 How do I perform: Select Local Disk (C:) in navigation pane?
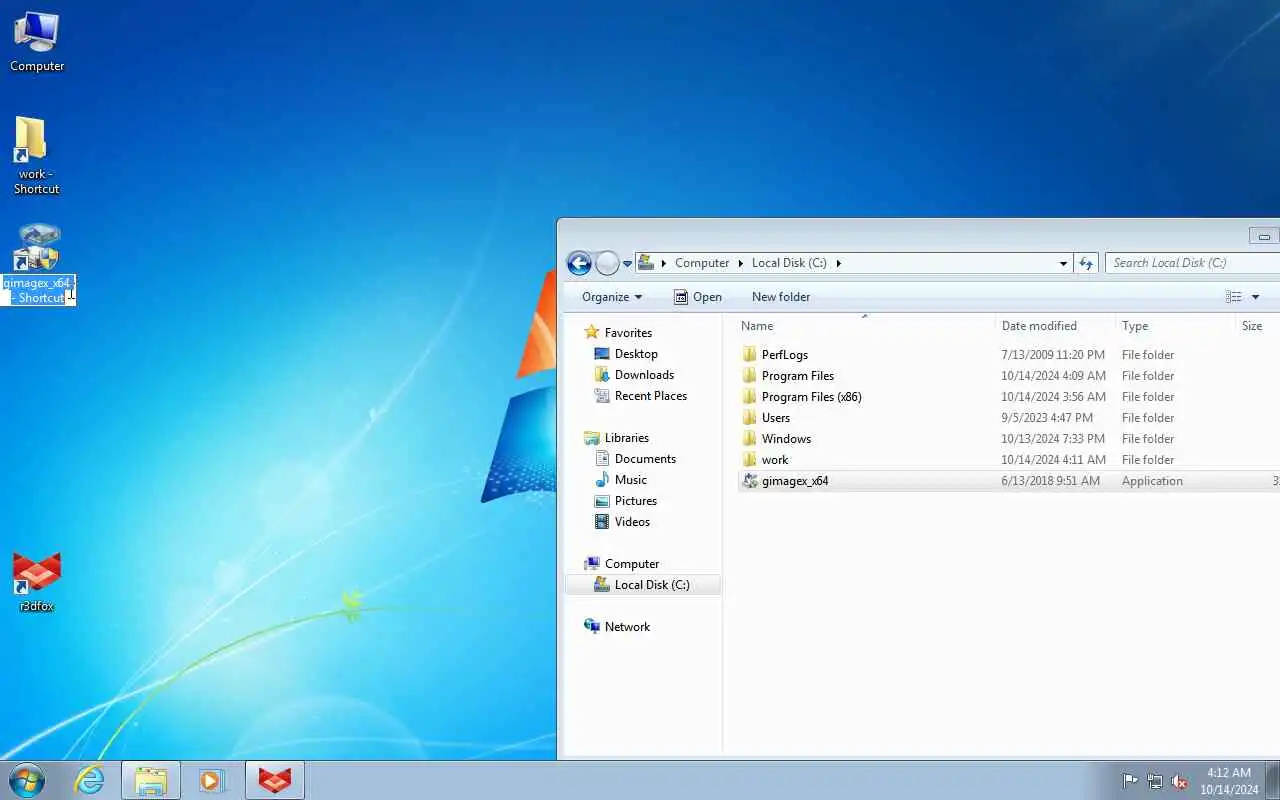[x=643, y=585]
